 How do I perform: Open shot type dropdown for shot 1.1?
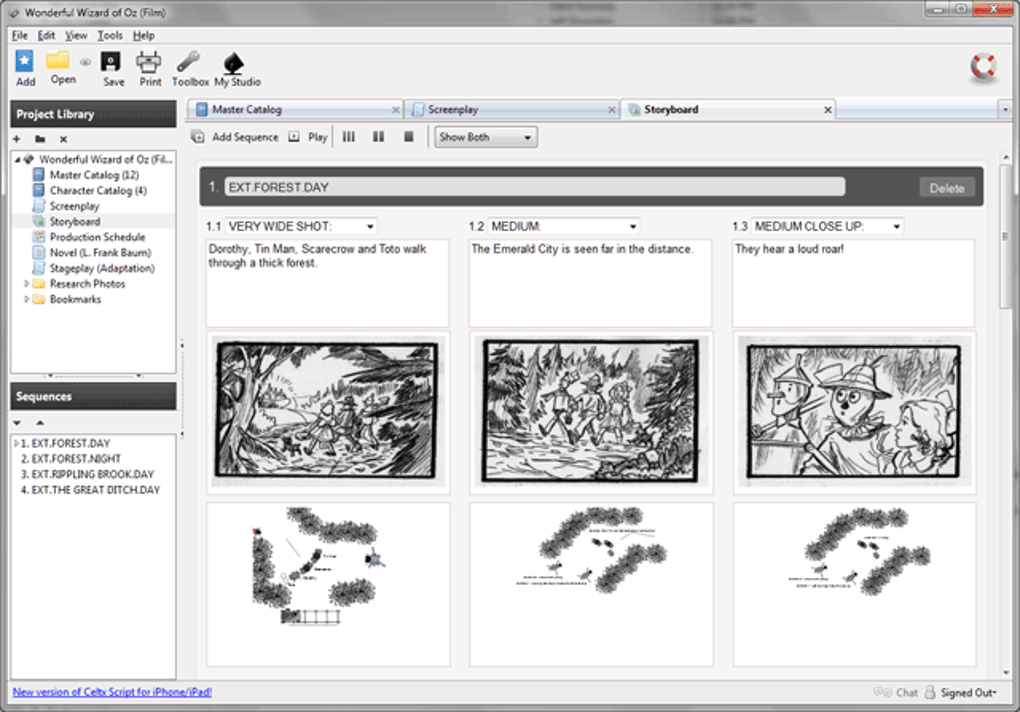pyautogui.click(x=369, y=226)
